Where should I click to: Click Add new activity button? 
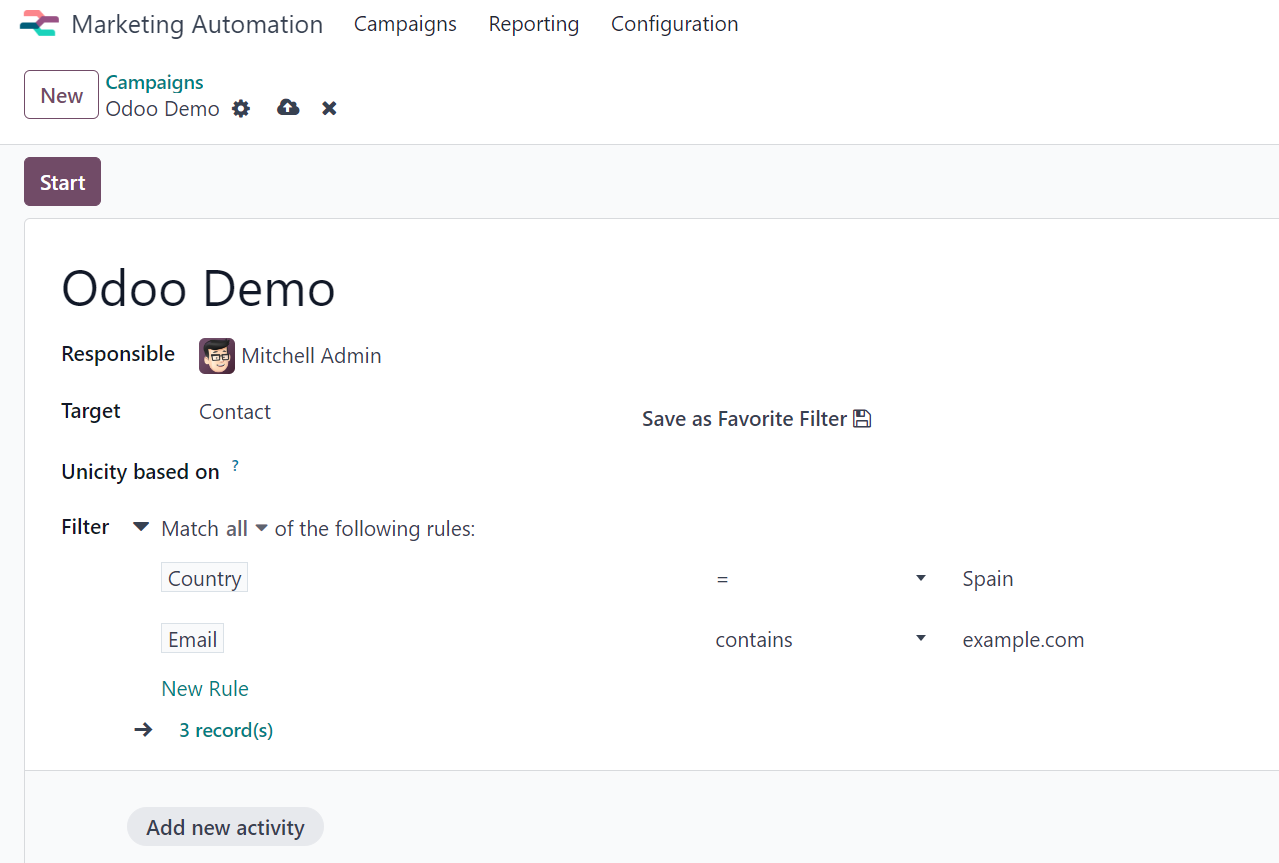point(225,827)
